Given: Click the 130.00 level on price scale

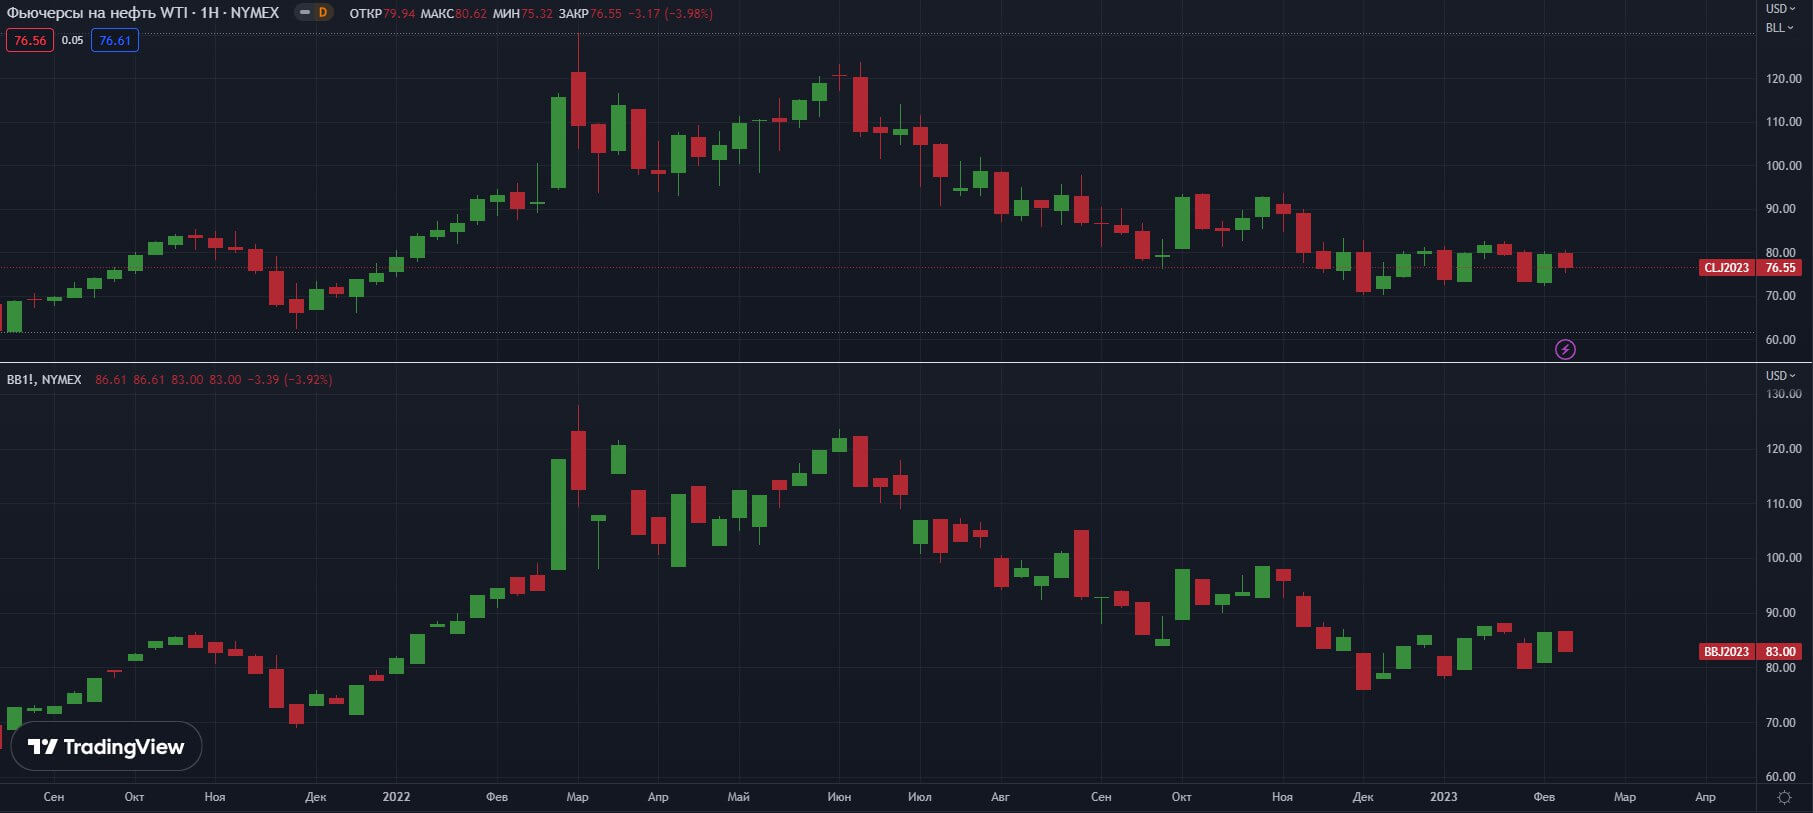Looking at the screenshot, I should (1783, 394).
